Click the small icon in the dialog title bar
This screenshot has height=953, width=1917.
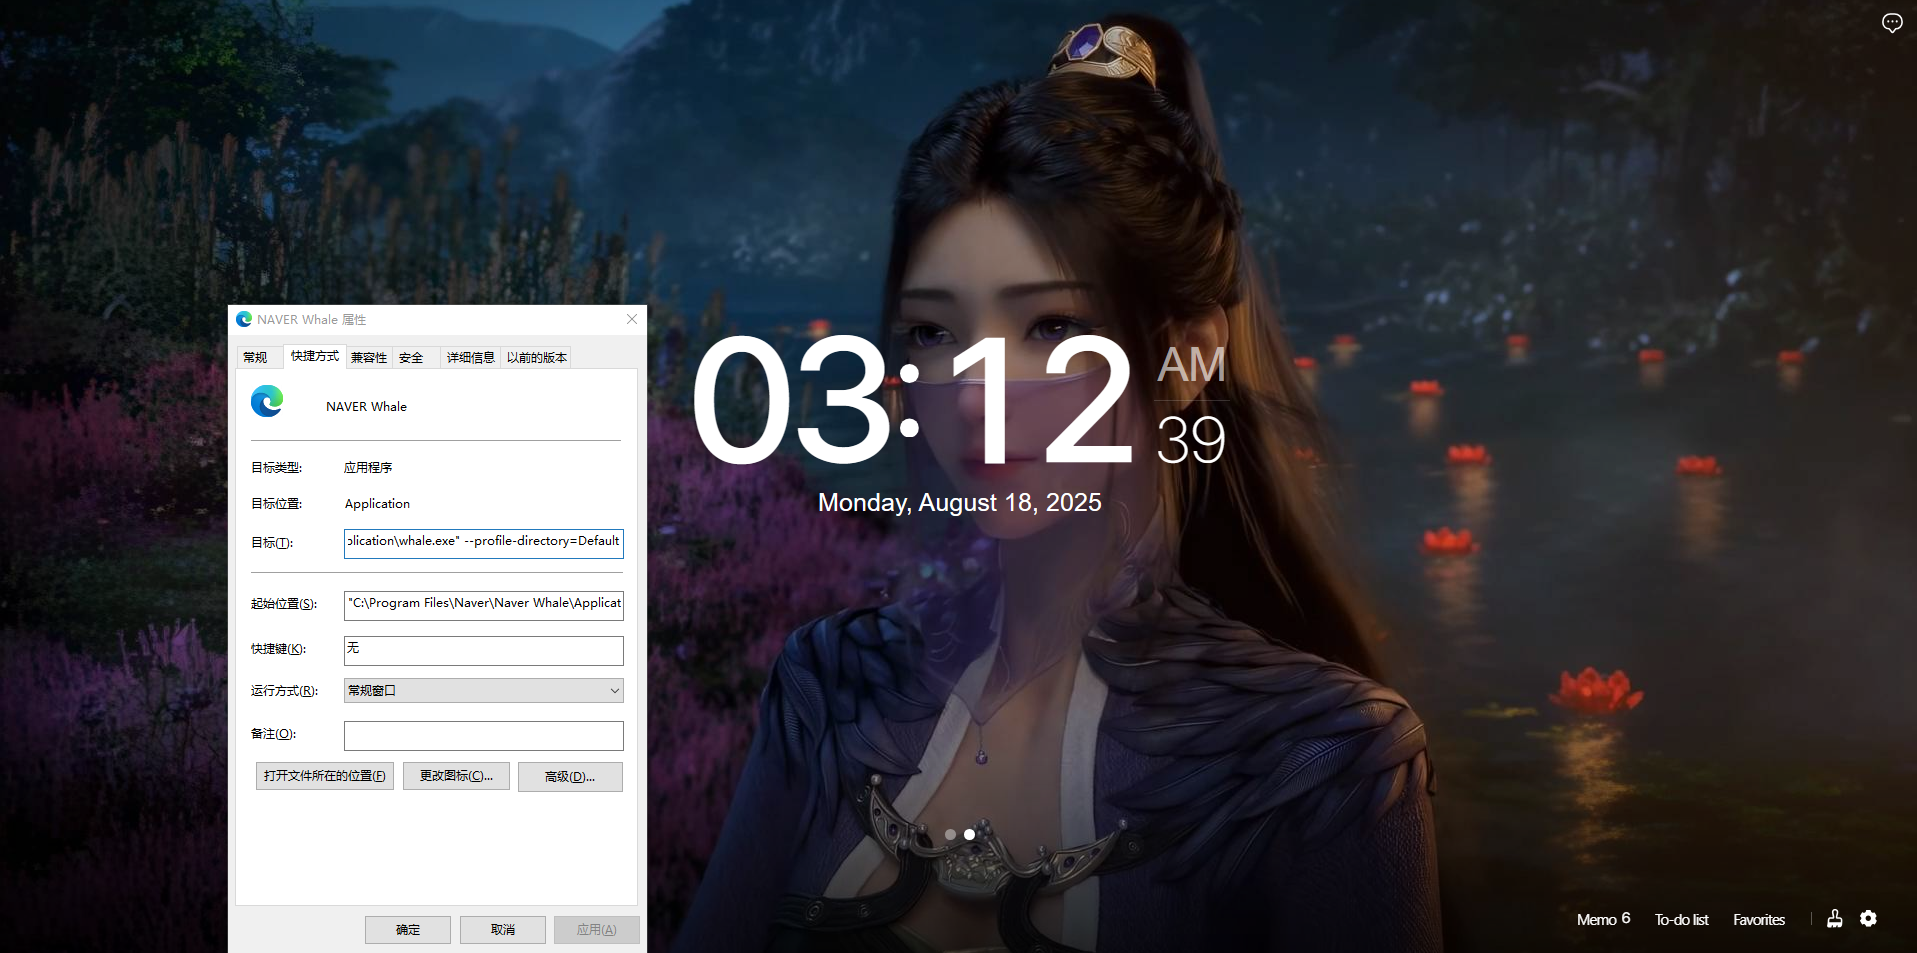coord(244,320)
